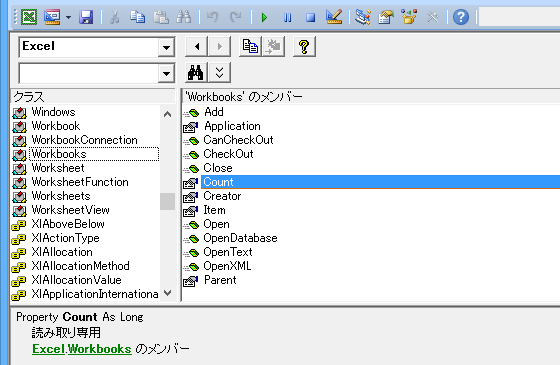Open Find with toolbar binoculars icon
Screen dimensions: 560x365
184,17
